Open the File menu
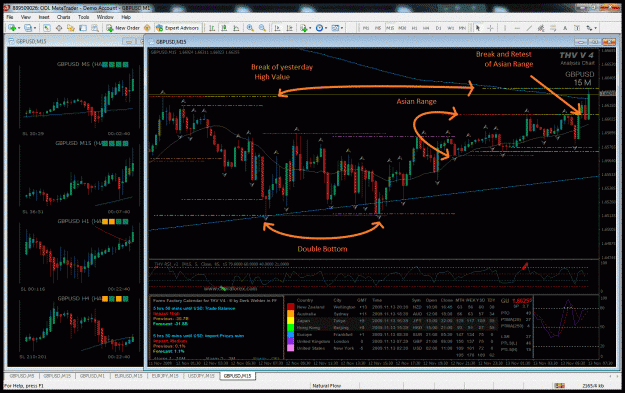The width and height of the screenshot is (625, 393). point(10,17)
